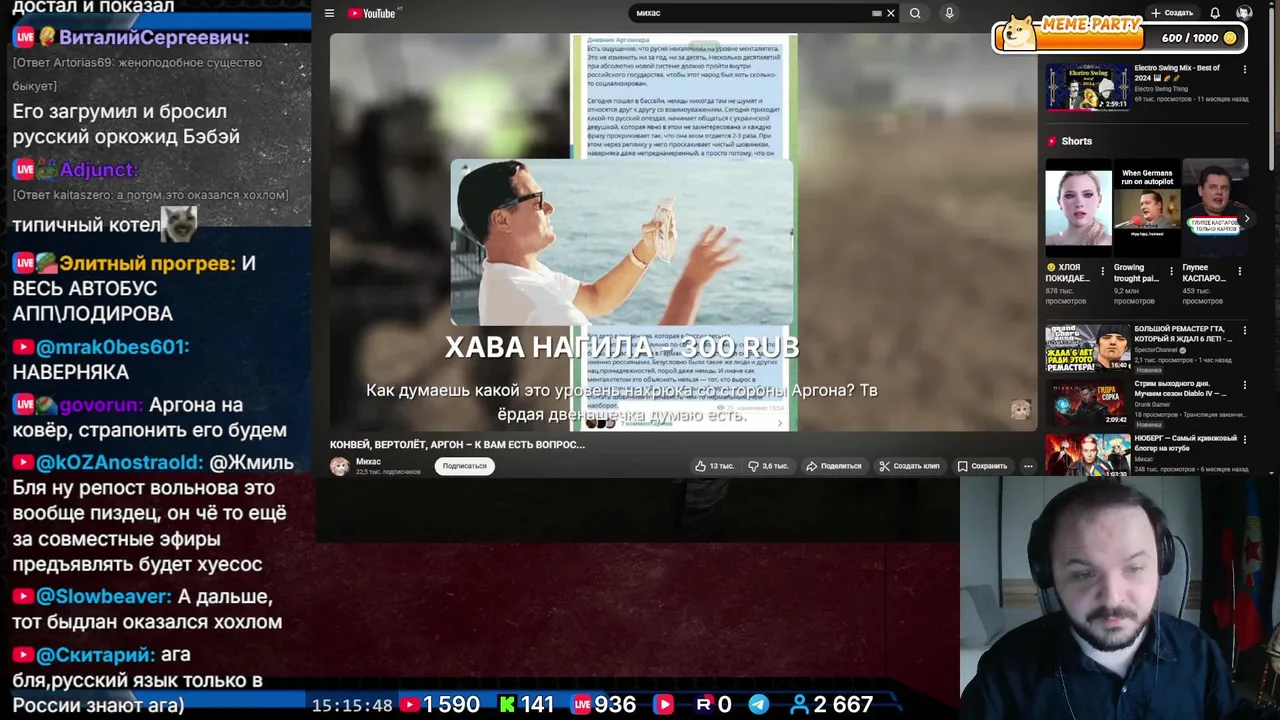Save the video with Сохранить
This screenshot has height=720, width=1280.
click(x=982, y=466)
